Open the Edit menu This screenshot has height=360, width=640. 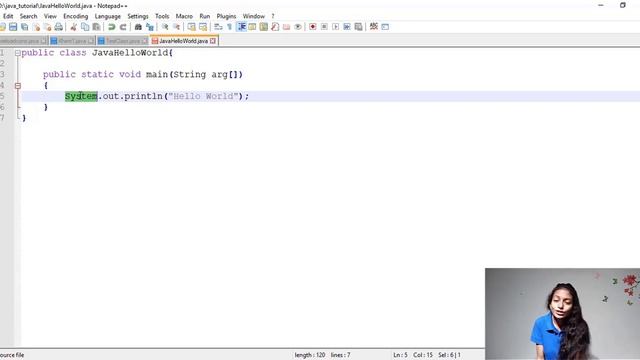tap(8, 16)
